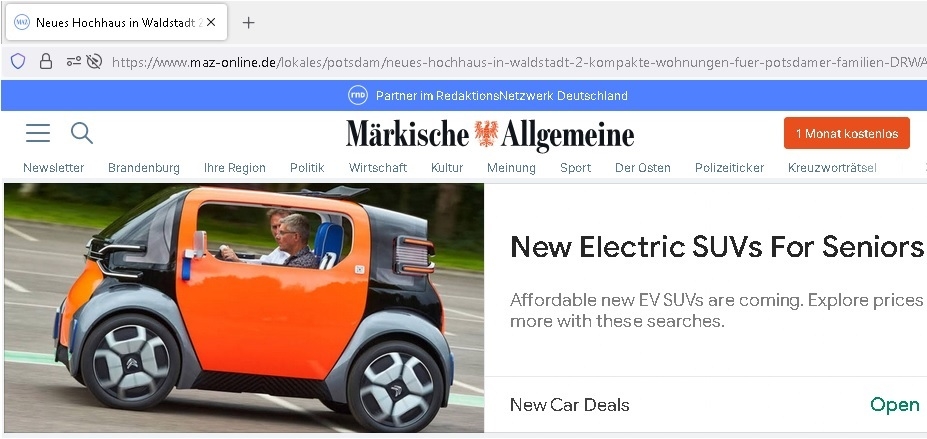Open the Kreuzworträtsel section
The height and width of the screenshot is (439, 927).
(832, 168)
